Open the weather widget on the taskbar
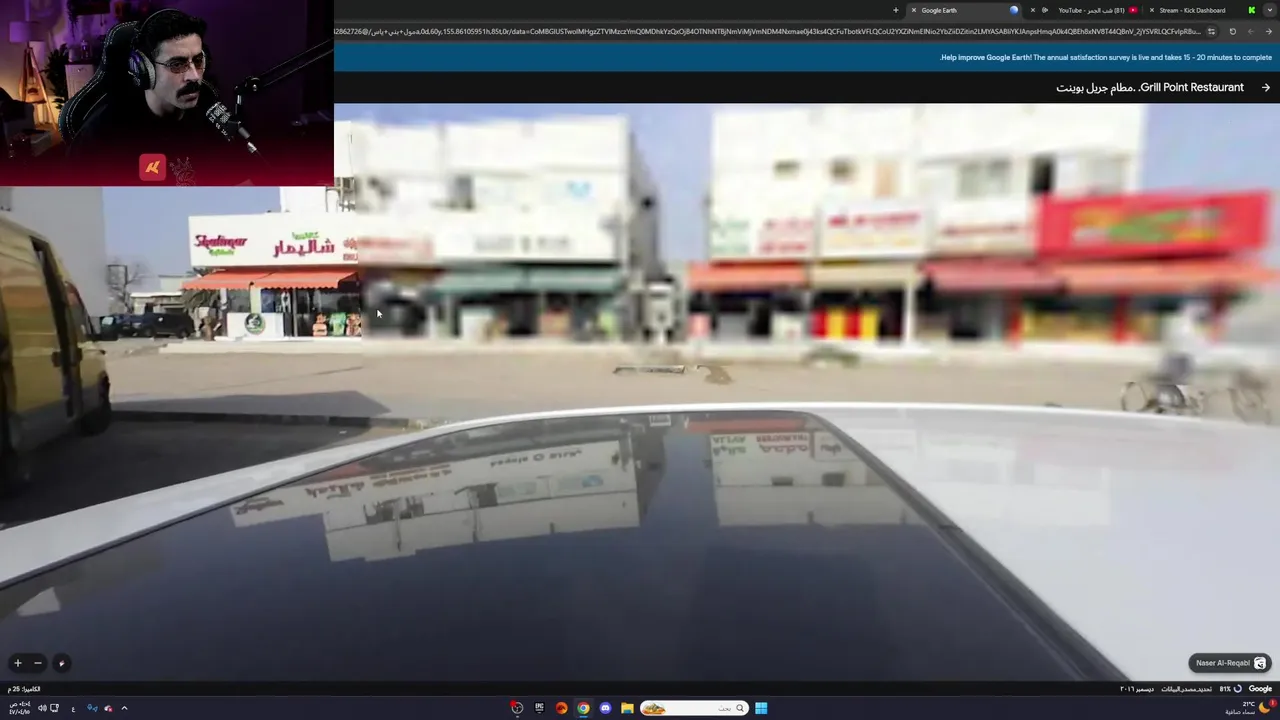Image resolution: width=1280 pixels, height=720 pixels. coord(1252,708)
